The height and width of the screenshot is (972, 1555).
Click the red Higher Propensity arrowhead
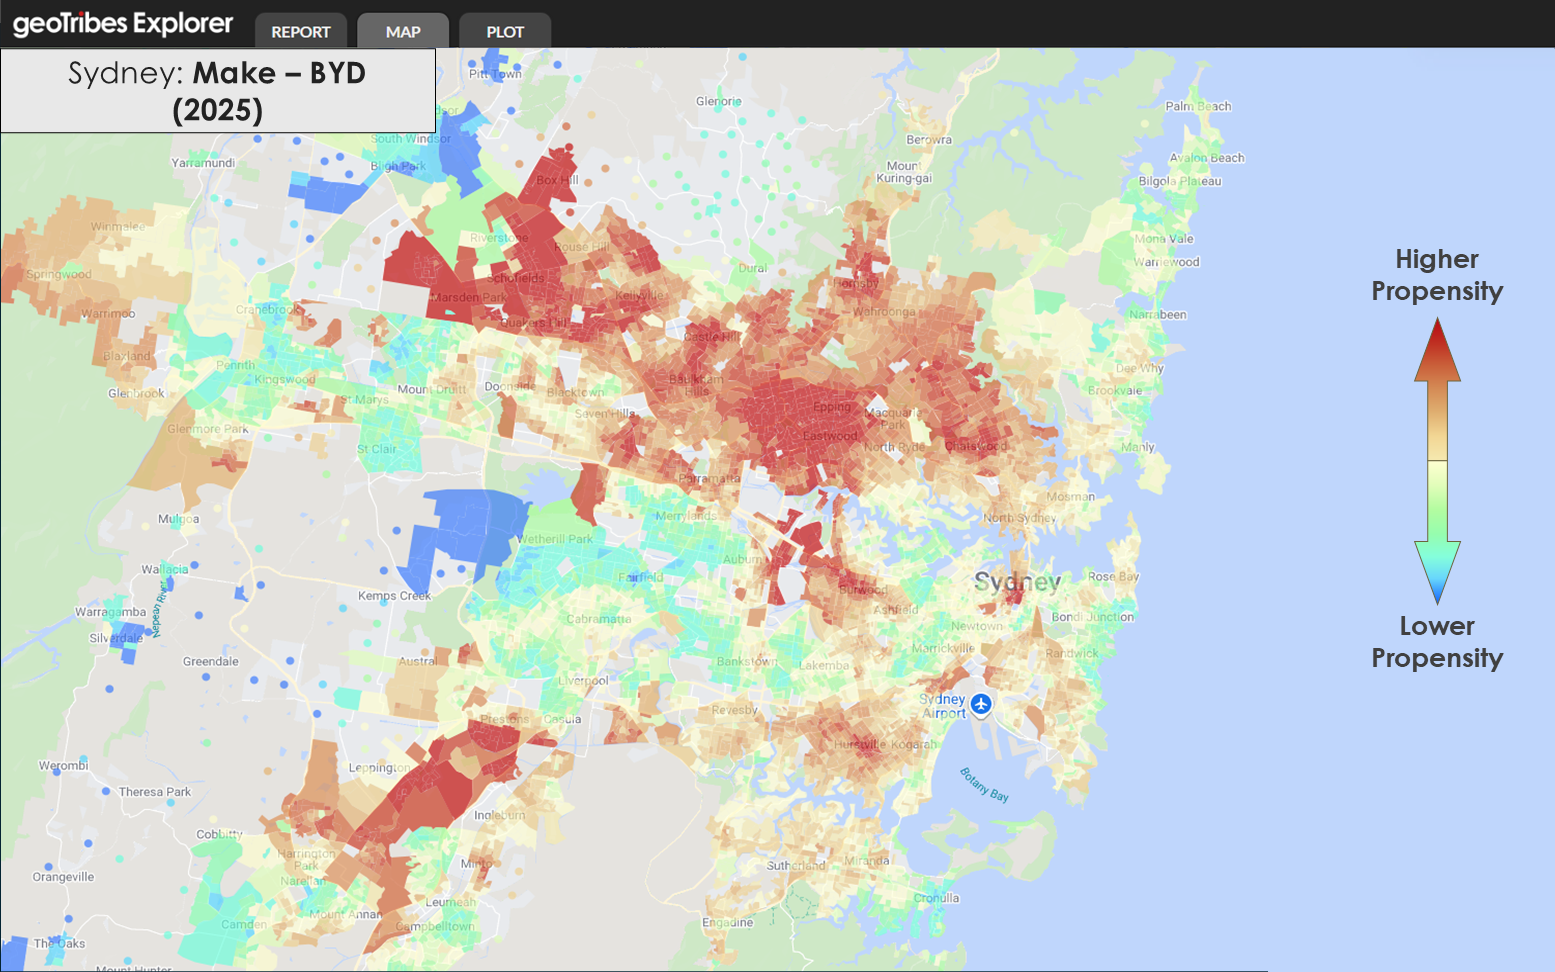(x=1437, y=350)
